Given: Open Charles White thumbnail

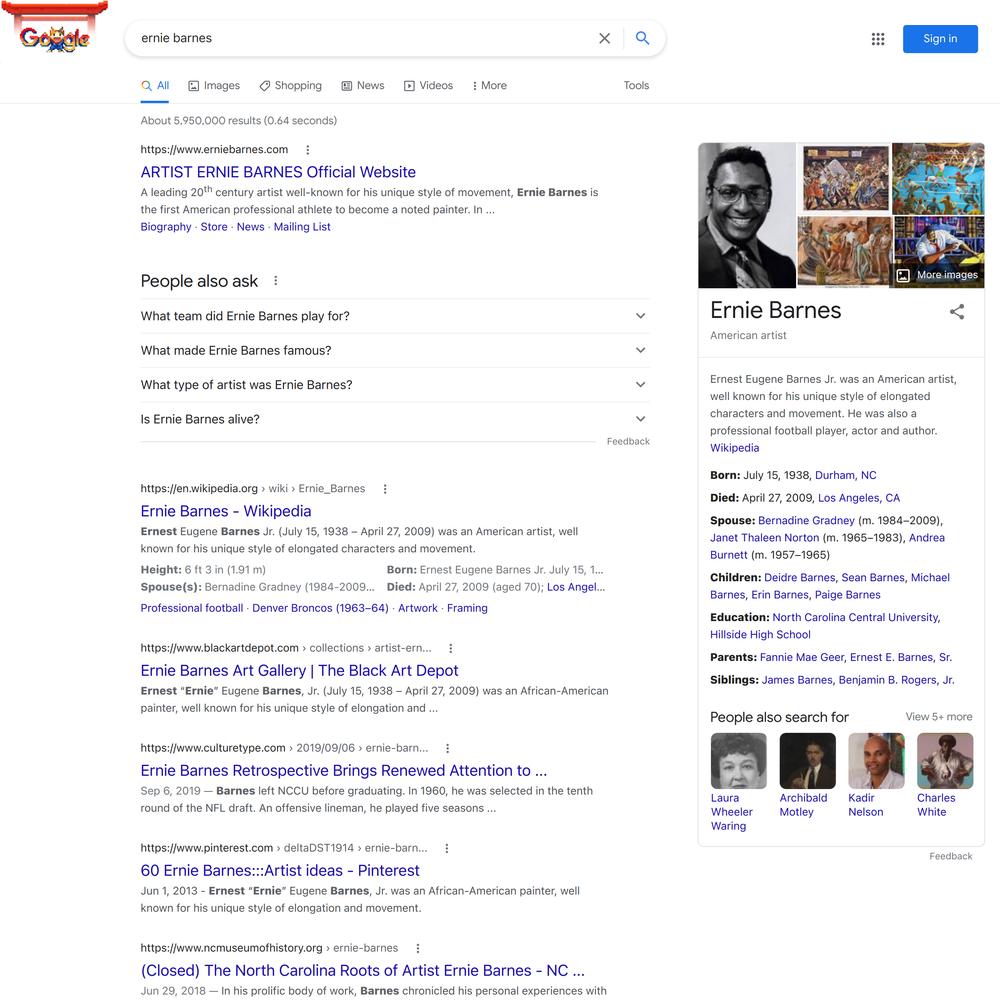Looking at the screenshot, I should [945, 761].
